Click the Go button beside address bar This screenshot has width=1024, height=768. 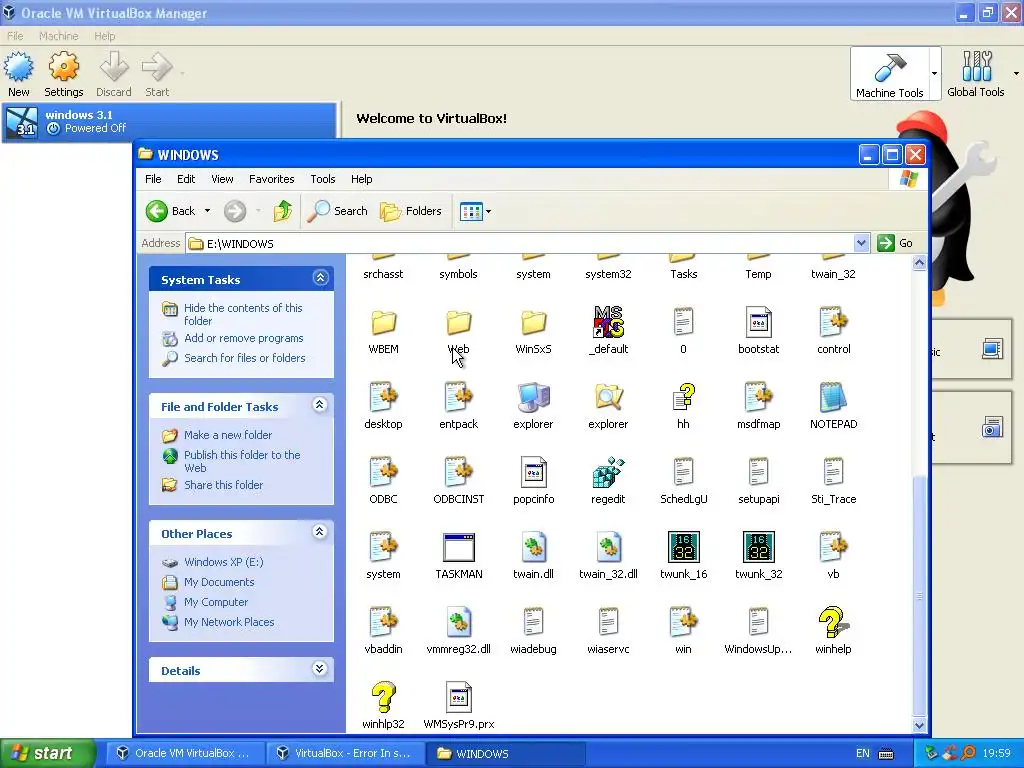tap(896, 243)
